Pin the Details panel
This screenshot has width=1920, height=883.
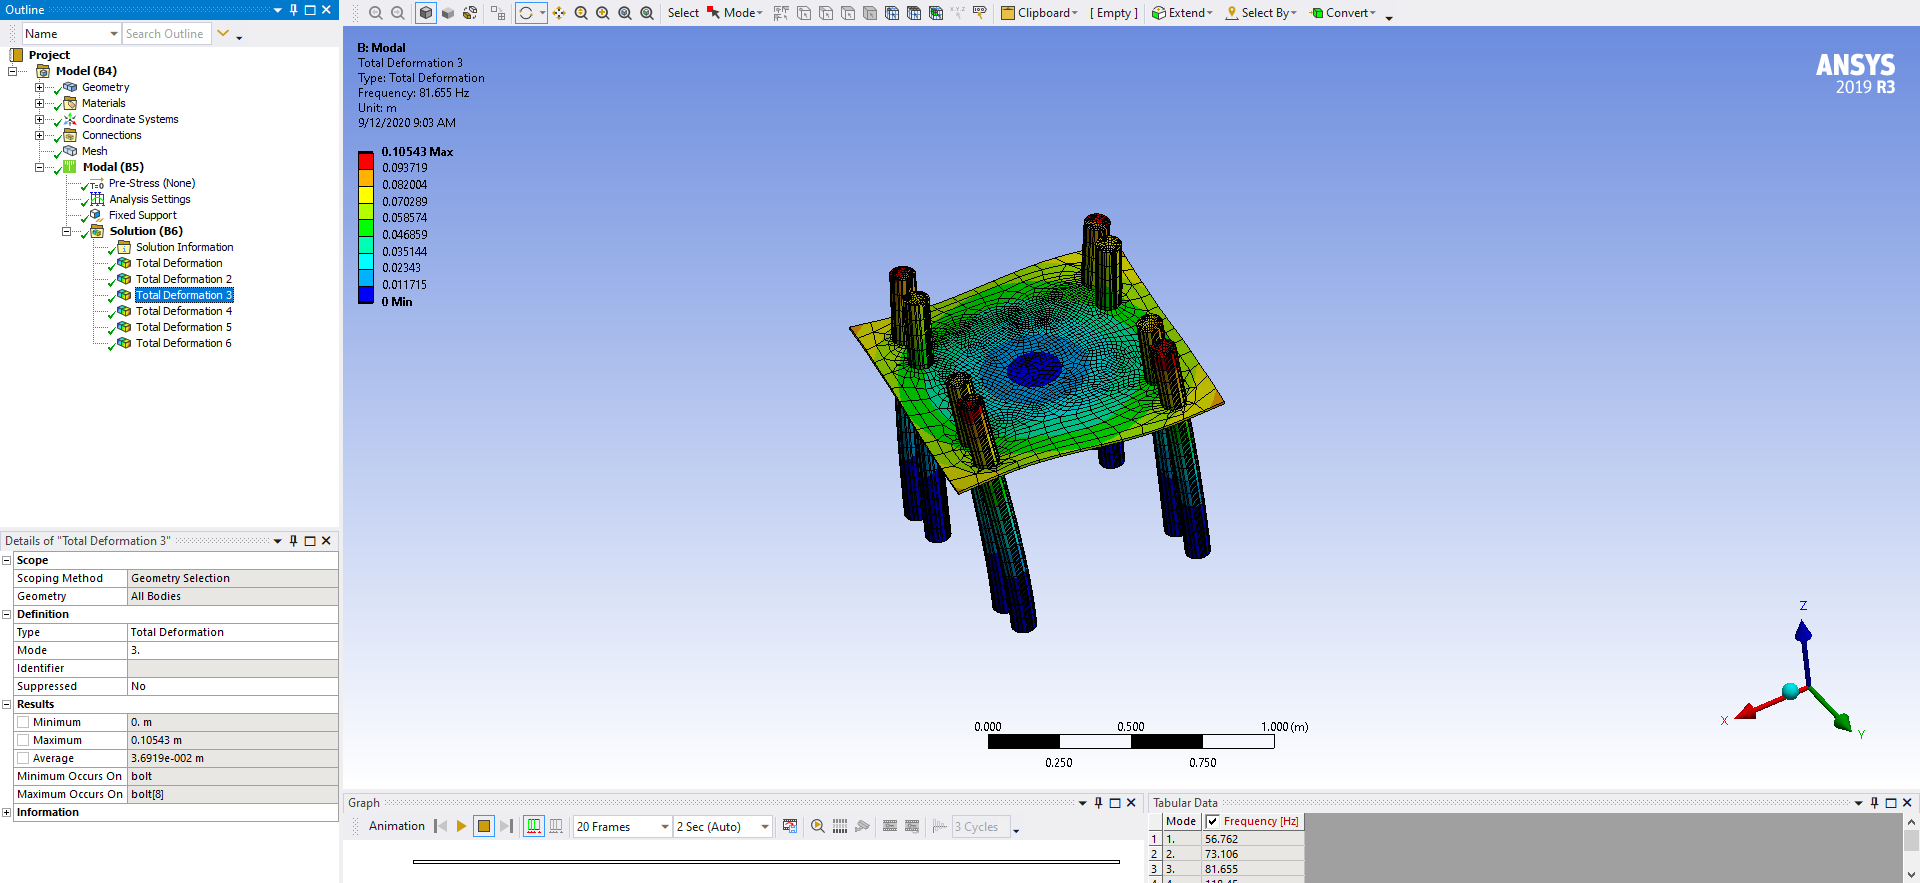(x=294, y=540)
